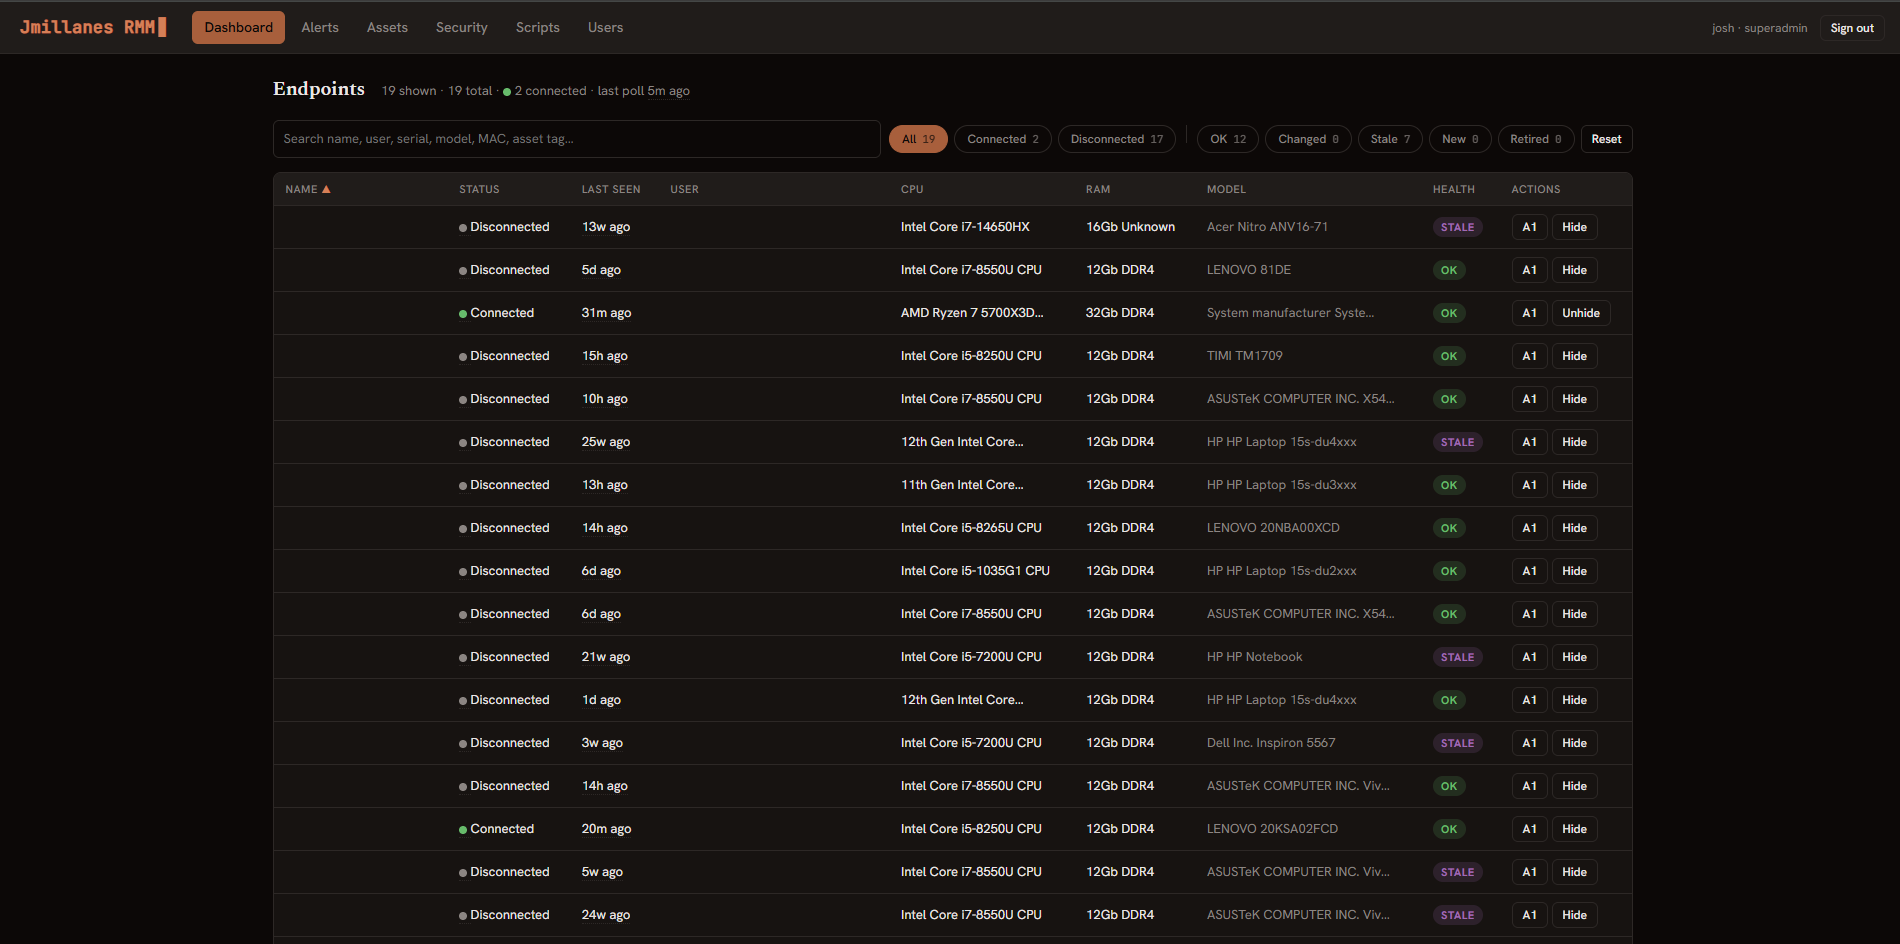Viewport: 1900px width, 944px height.
Task: Click A1 for LENOVO 20KSA02FCD
Action: (1529, 829)
